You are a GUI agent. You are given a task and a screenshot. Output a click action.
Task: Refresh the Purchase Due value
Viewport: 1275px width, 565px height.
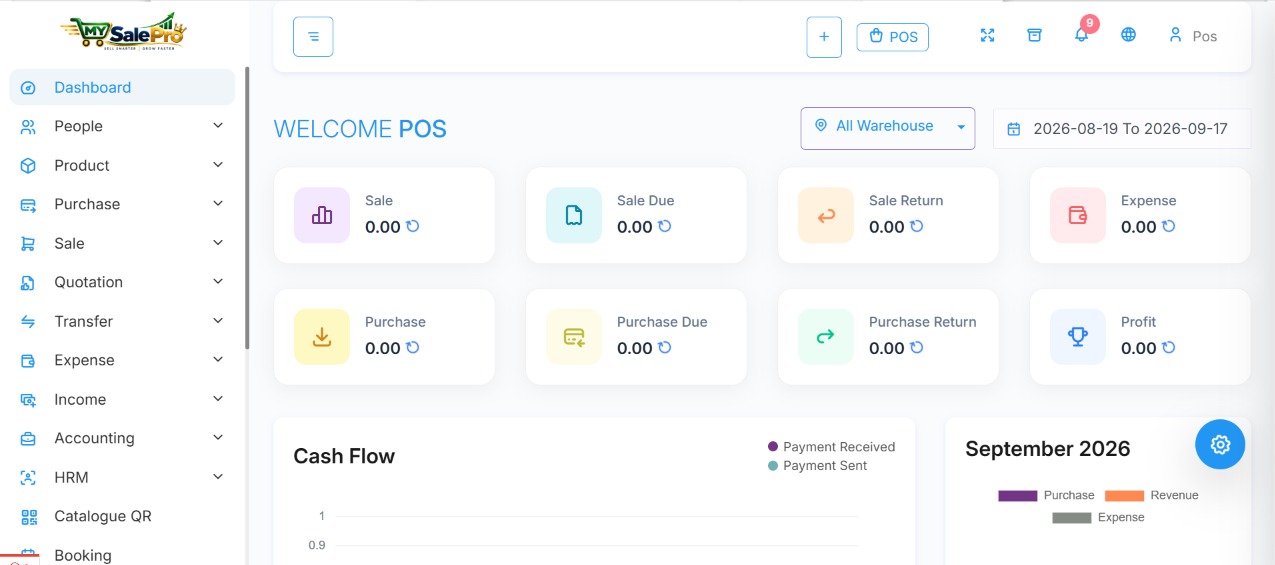[x=665, y=348]
